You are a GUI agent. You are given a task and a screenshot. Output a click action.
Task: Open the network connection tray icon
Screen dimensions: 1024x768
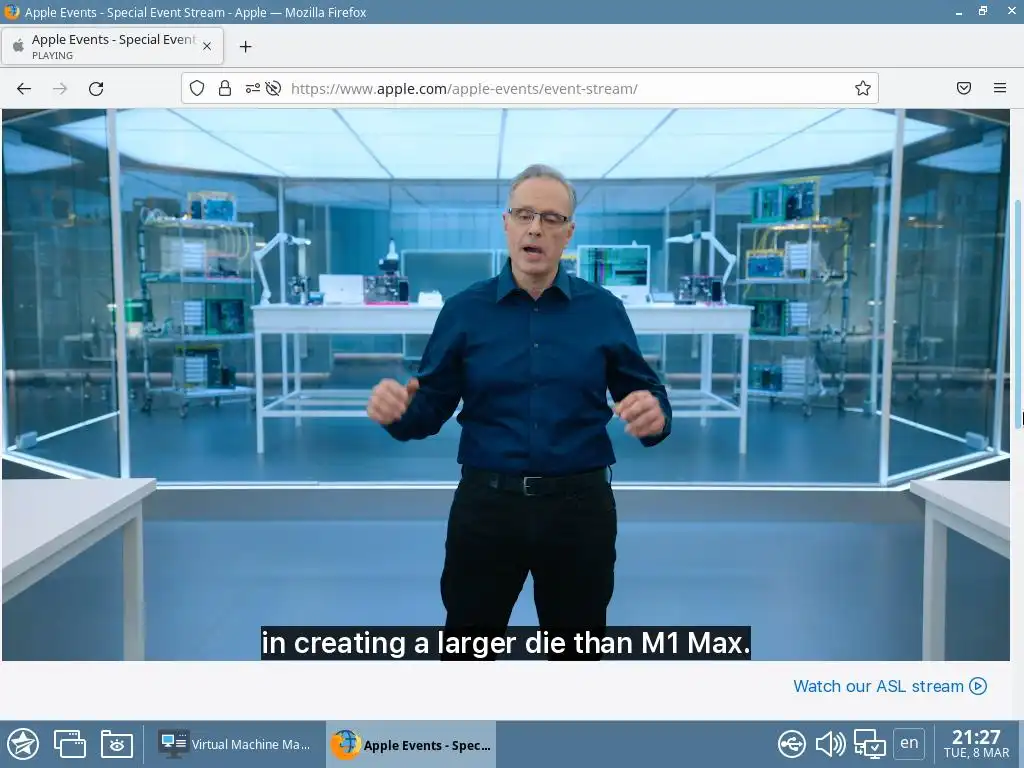870,744
